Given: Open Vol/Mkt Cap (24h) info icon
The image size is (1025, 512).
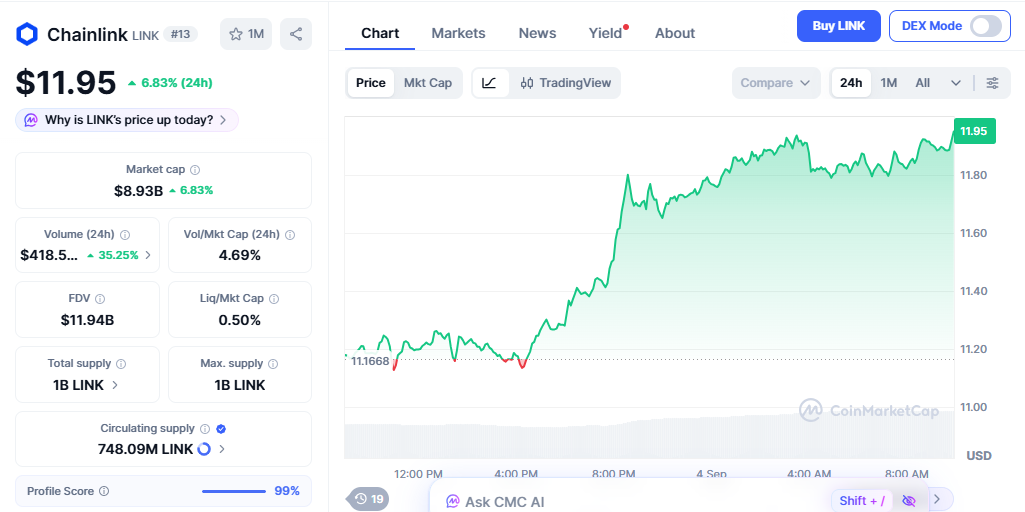Looking at the screenshot, I should (x=290, y=235).
